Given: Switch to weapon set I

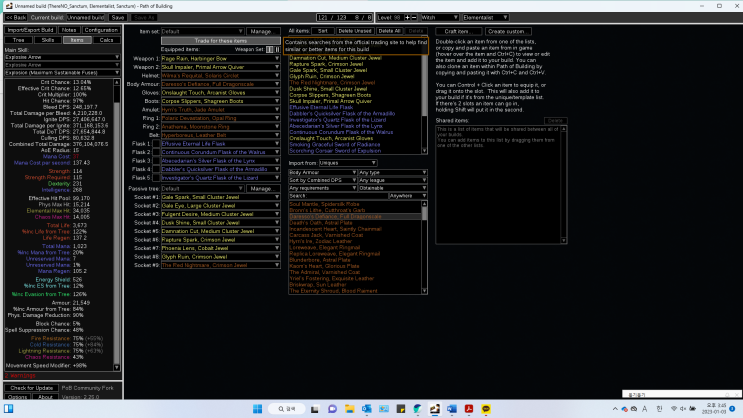Looking at the screenshot, I should (269, 49).
